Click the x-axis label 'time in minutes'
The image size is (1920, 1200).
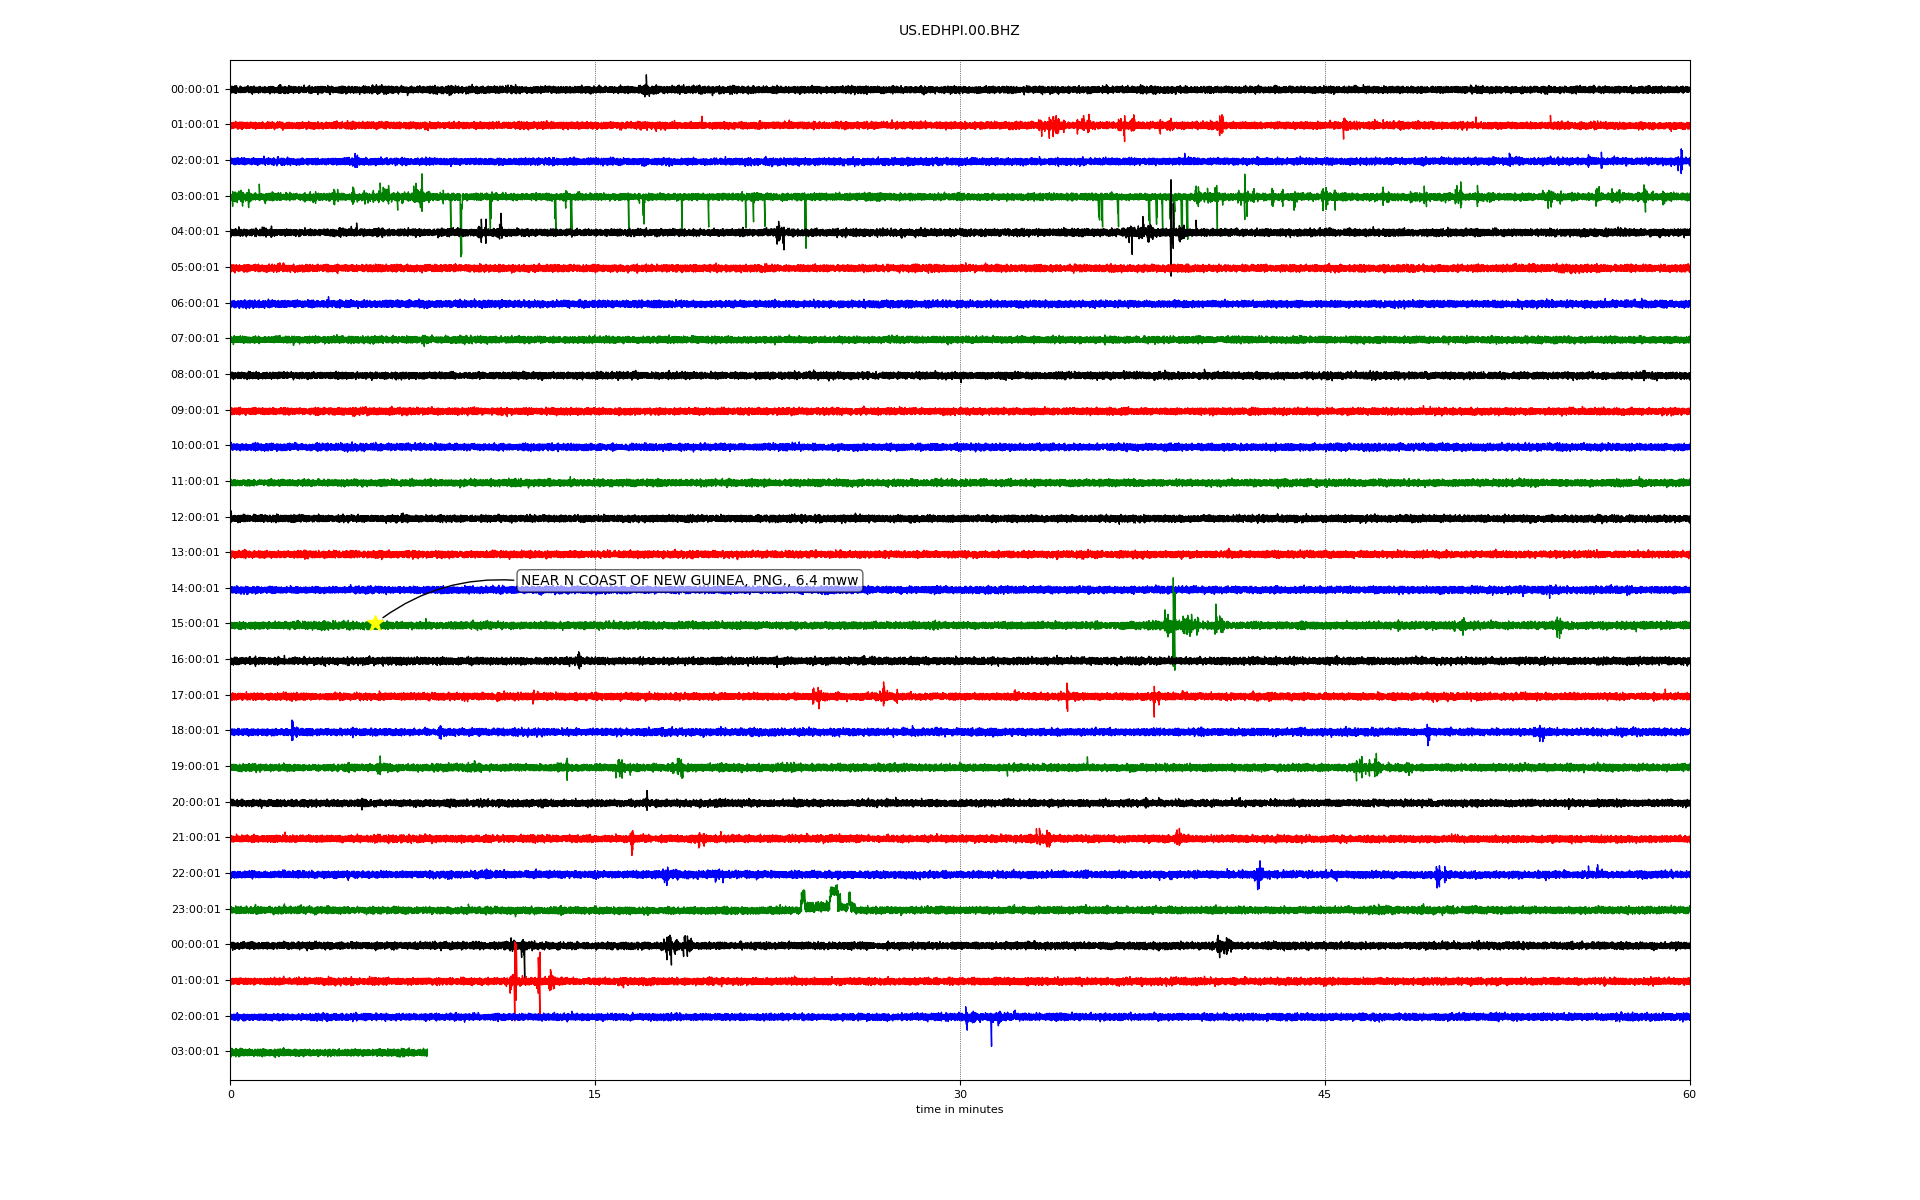click(958, 1110)
